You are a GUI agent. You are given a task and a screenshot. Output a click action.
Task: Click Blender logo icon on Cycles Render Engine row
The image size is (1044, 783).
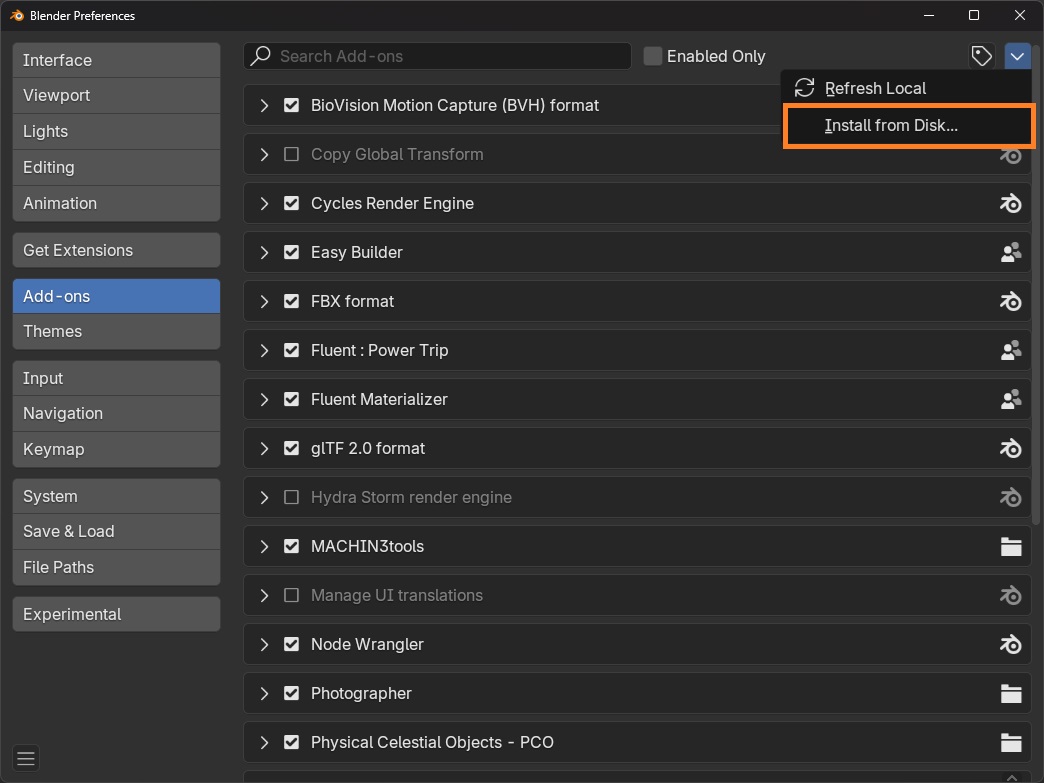1011,203
